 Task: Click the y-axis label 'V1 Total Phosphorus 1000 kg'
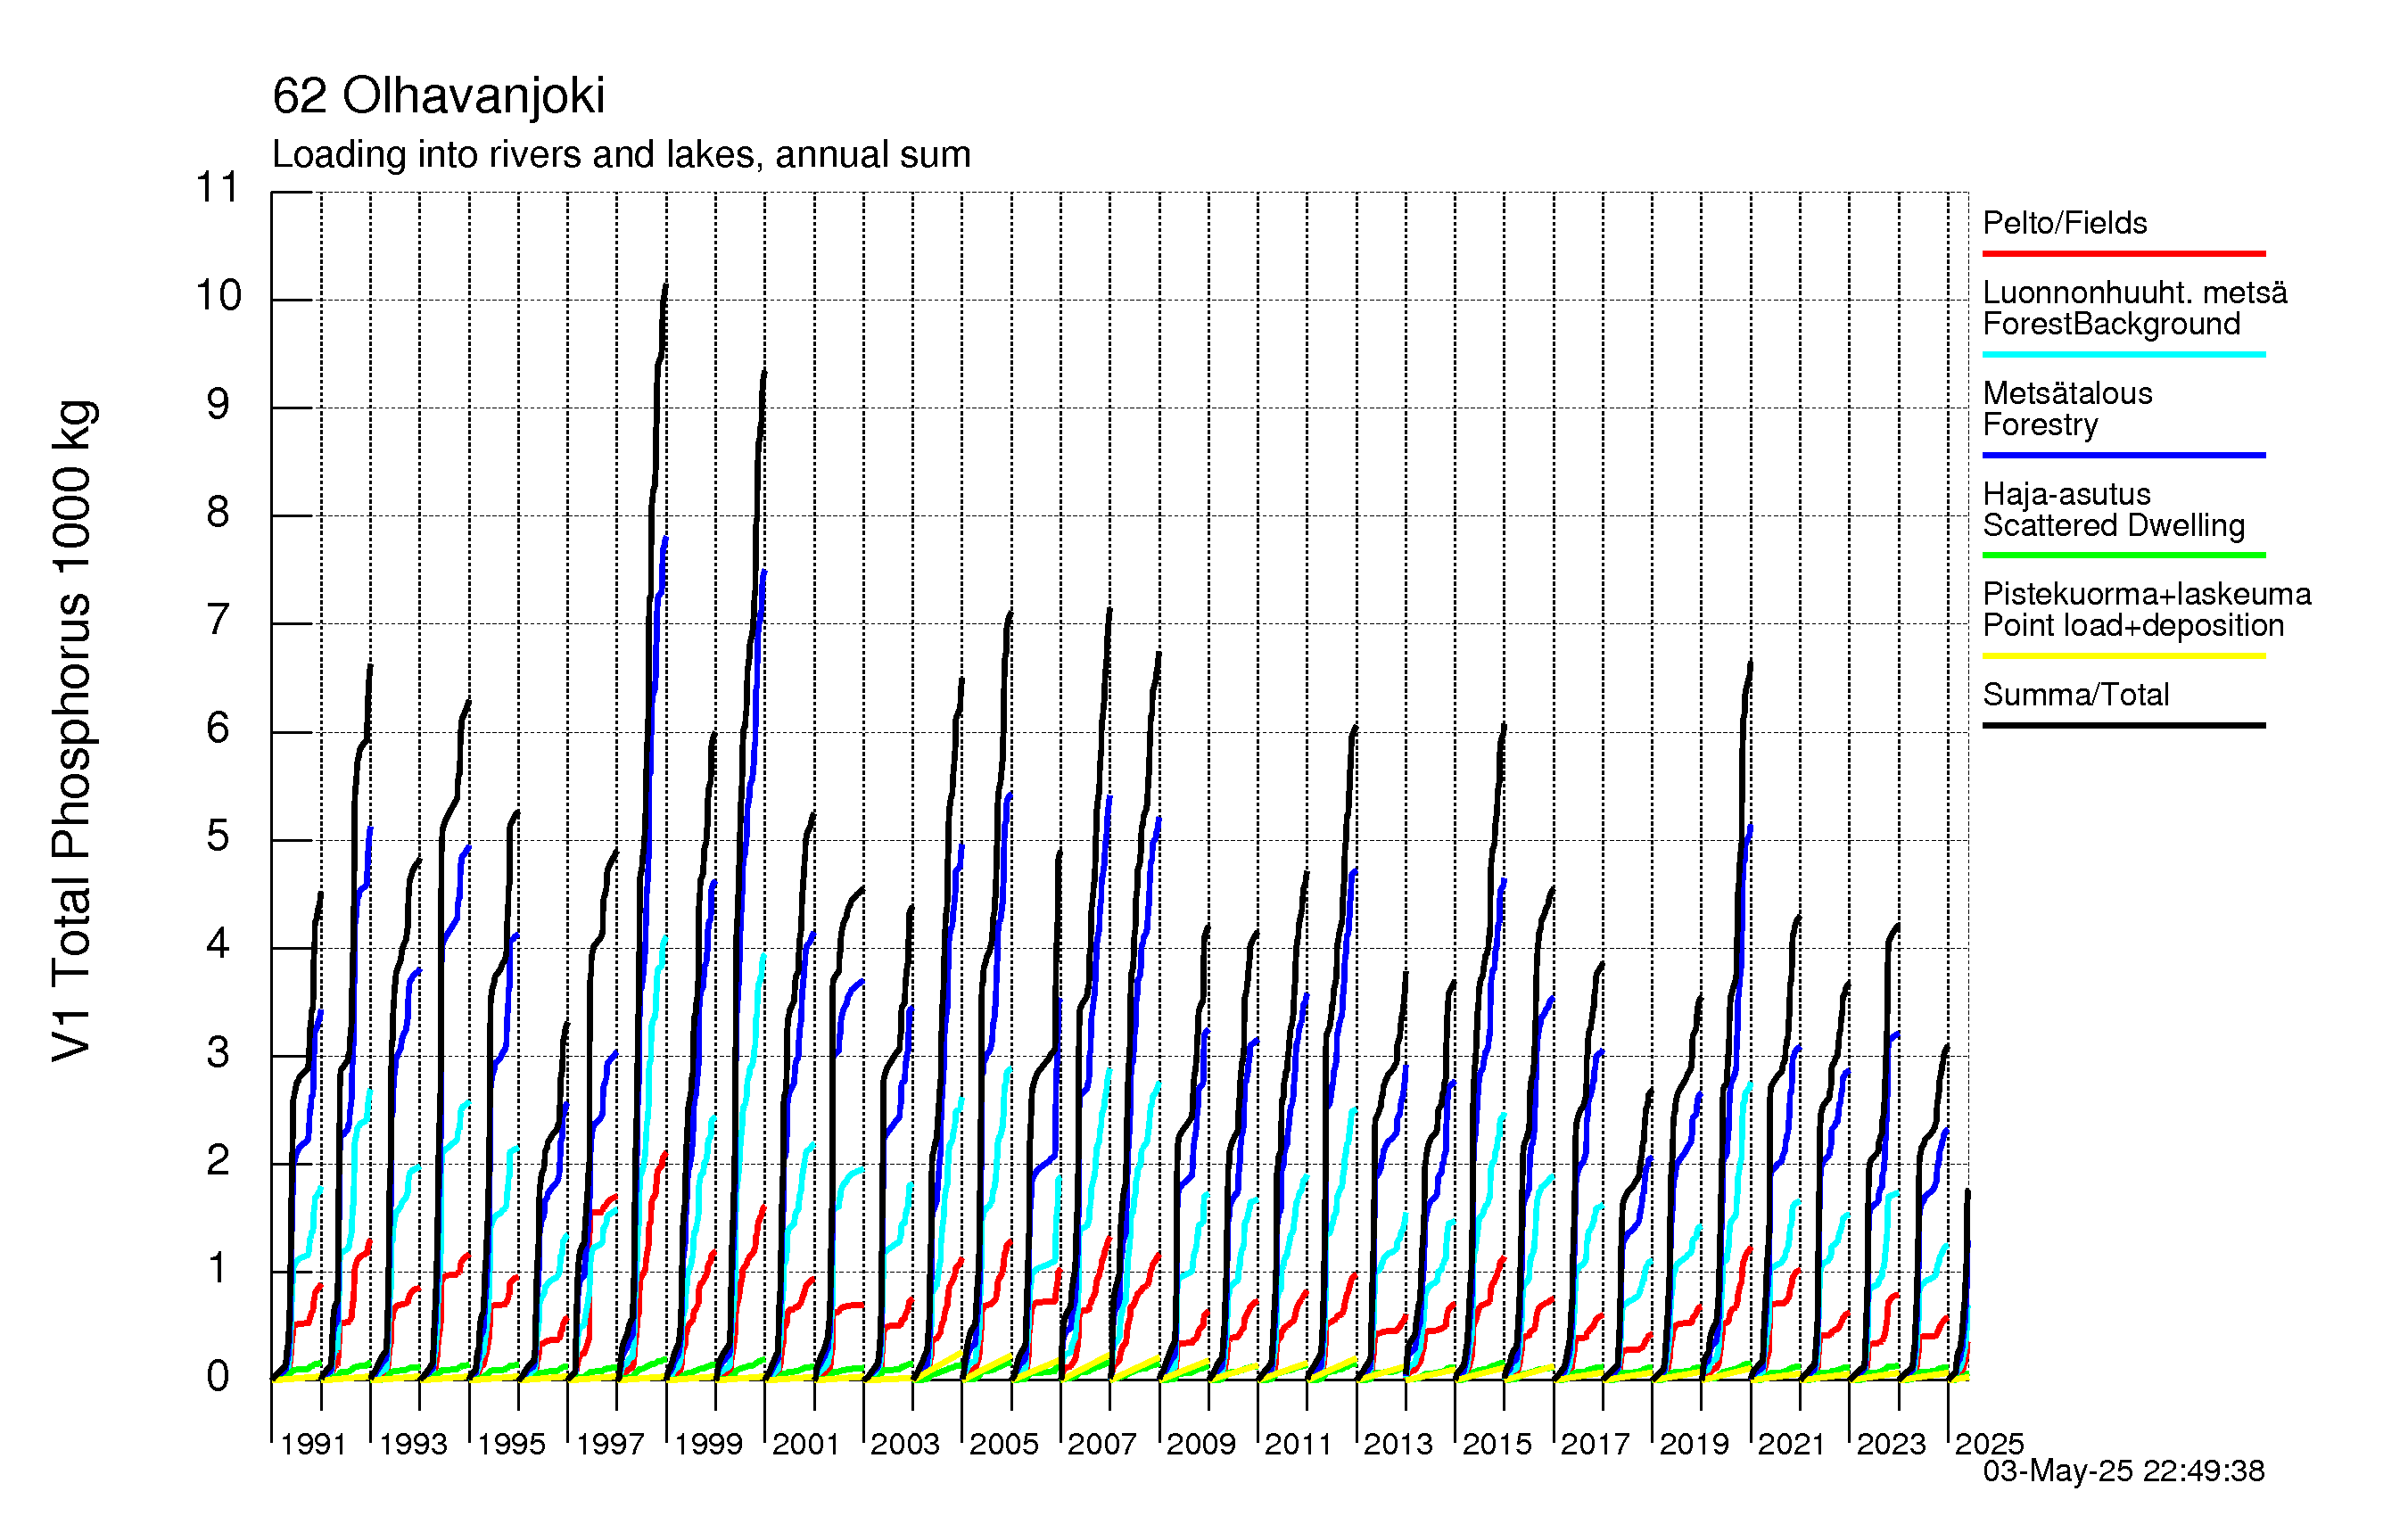pyautogui.click(x=72, y=730)
